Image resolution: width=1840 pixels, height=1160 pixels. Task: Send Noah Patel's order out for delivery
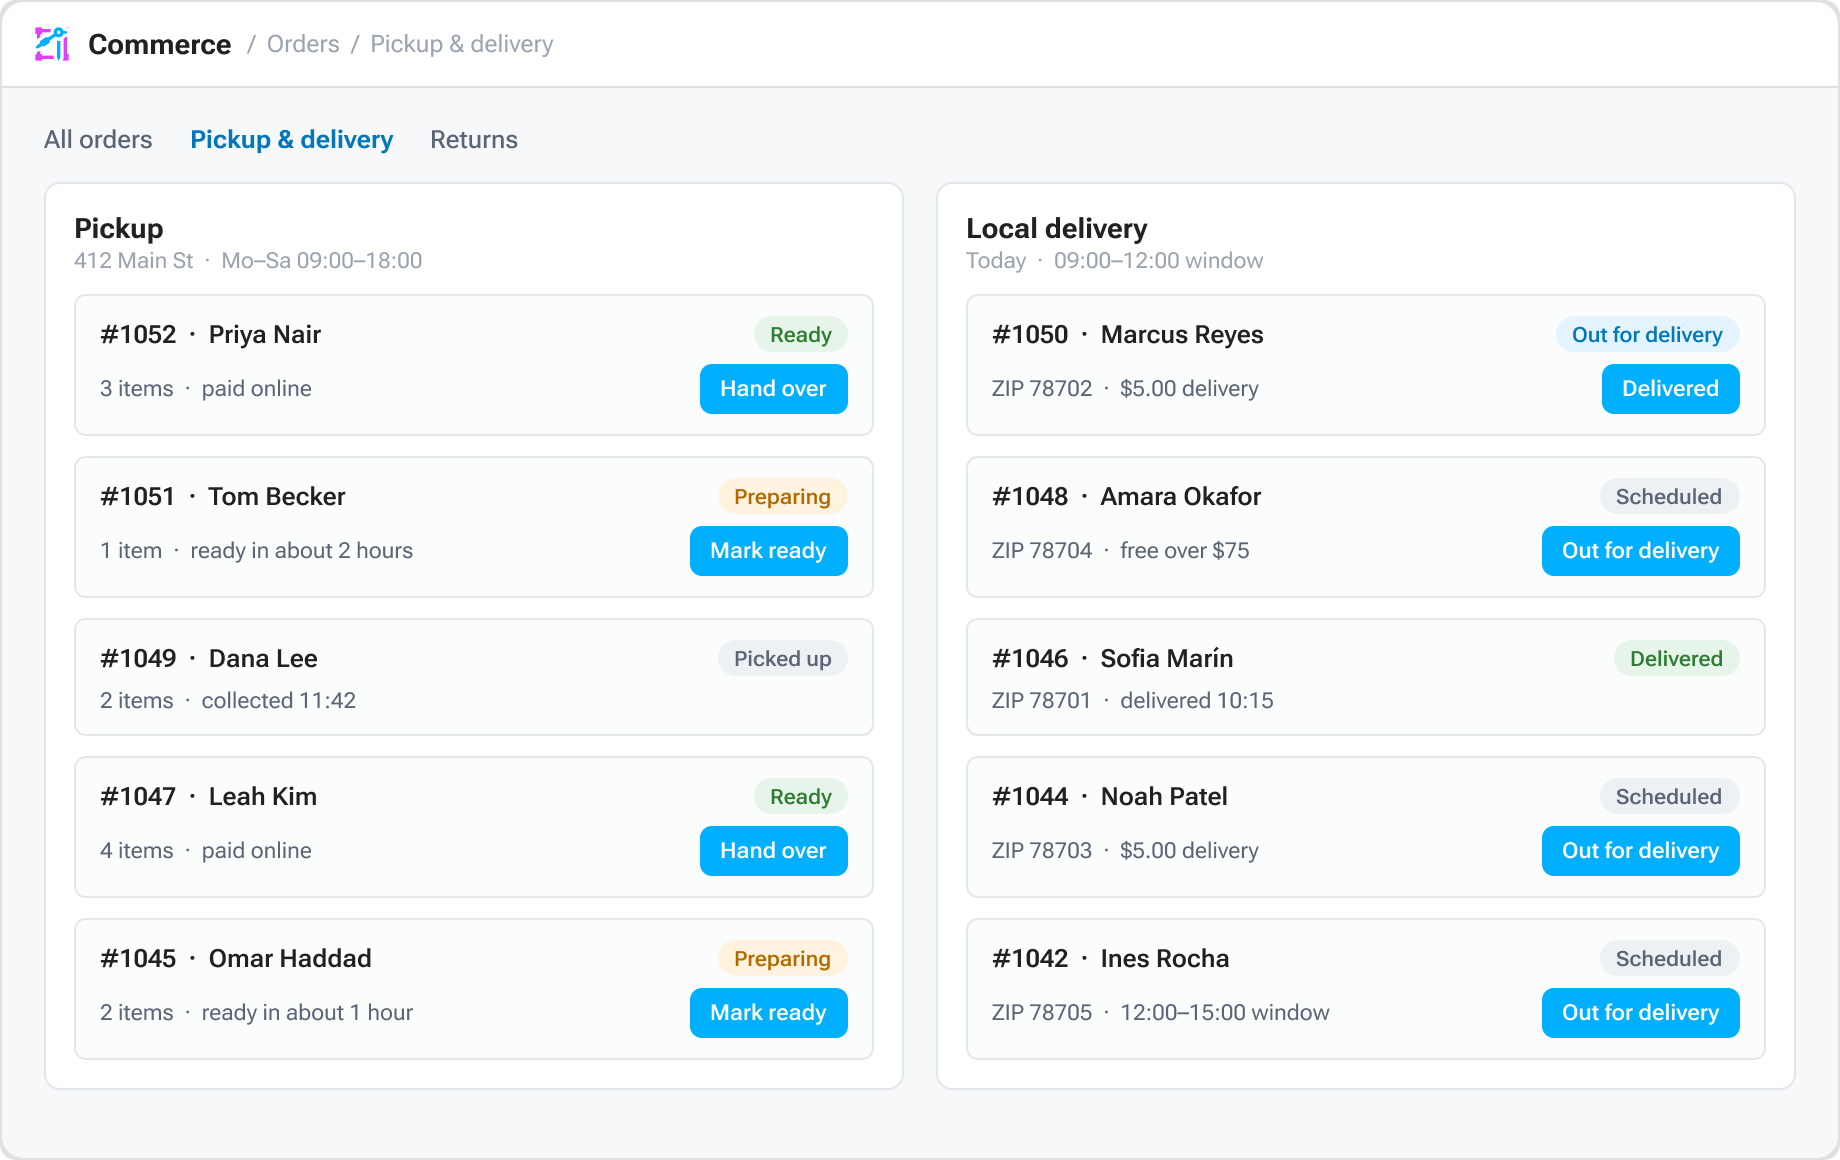click(x=1641, y=851)
